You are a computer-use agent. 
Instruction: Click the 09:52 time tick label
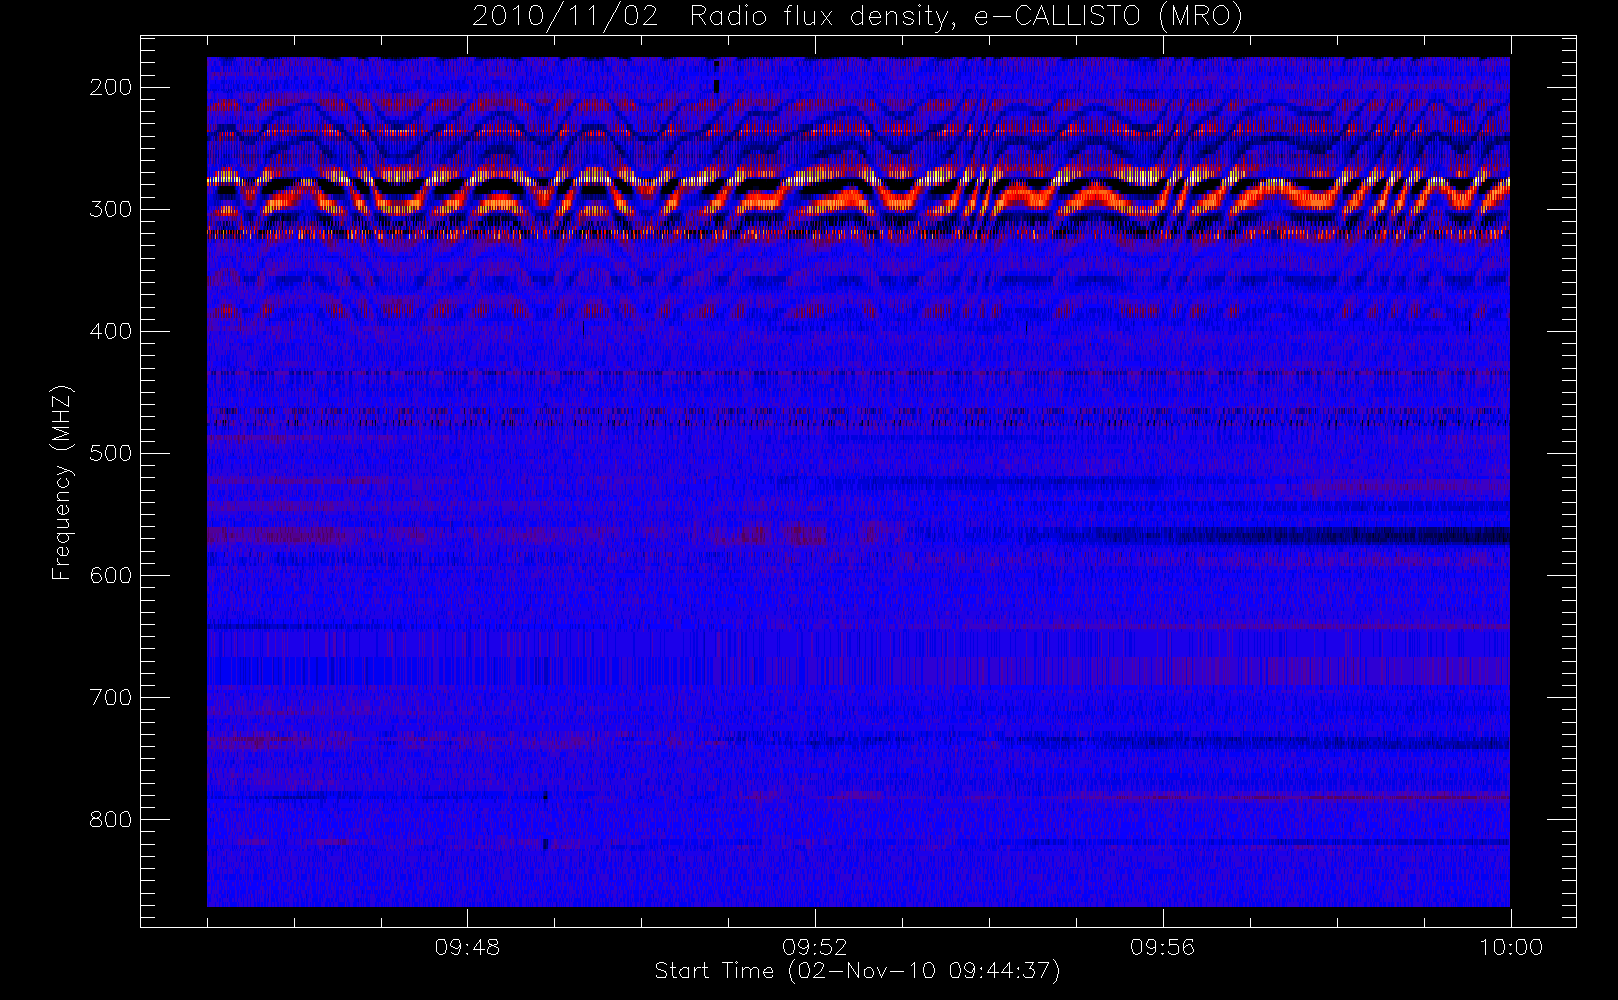815,946
